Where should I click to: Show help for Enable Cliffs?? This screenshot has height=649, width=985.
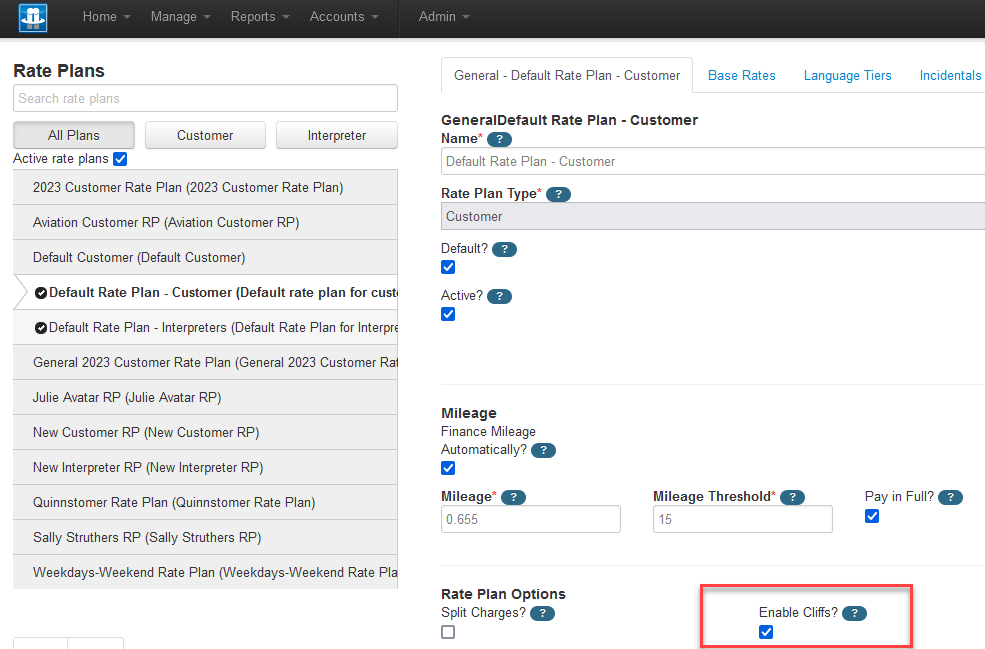pyautogui.click(x=854, y=613)
